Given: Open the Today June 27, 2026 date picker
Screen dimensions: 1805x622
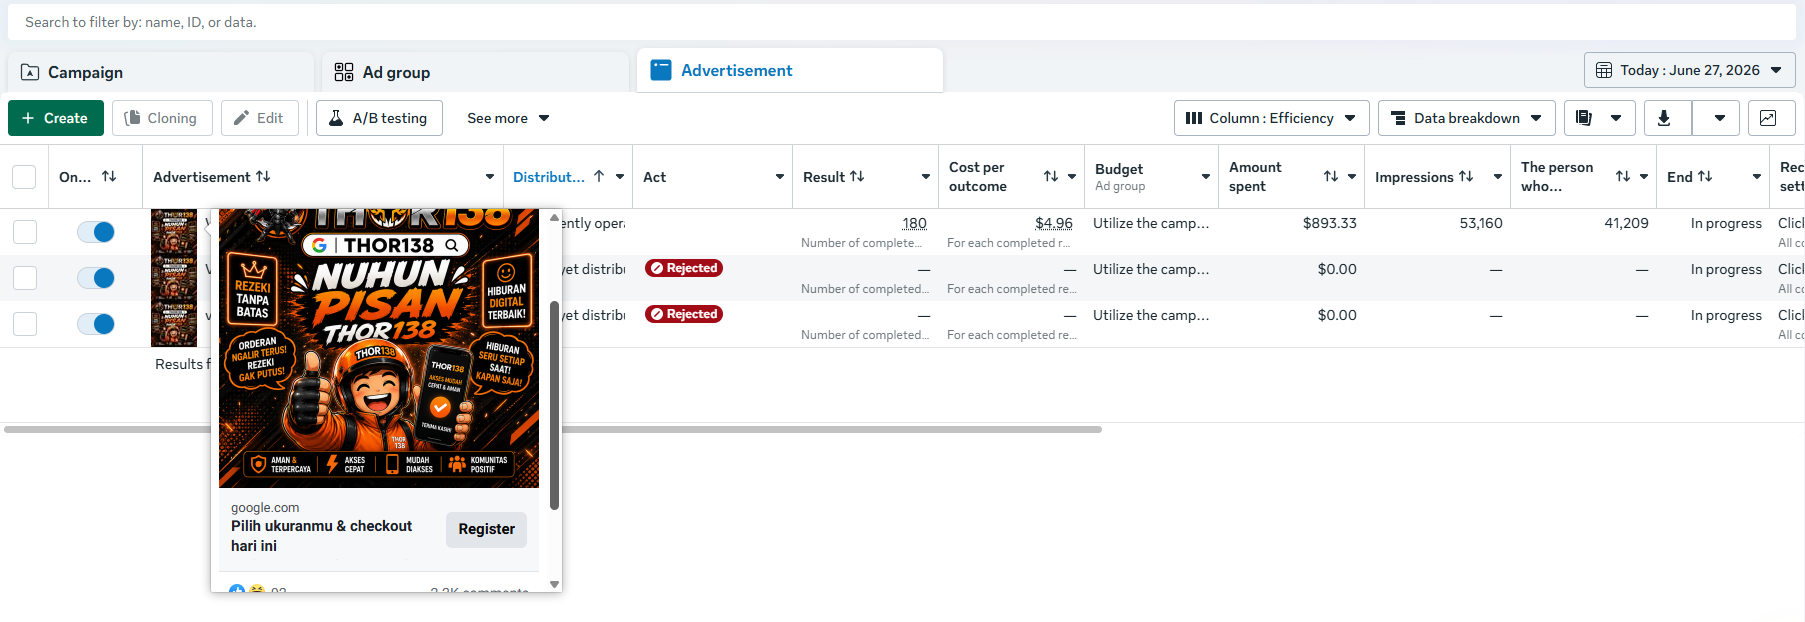Looking at the screenshot, I should coord(1689,70).
